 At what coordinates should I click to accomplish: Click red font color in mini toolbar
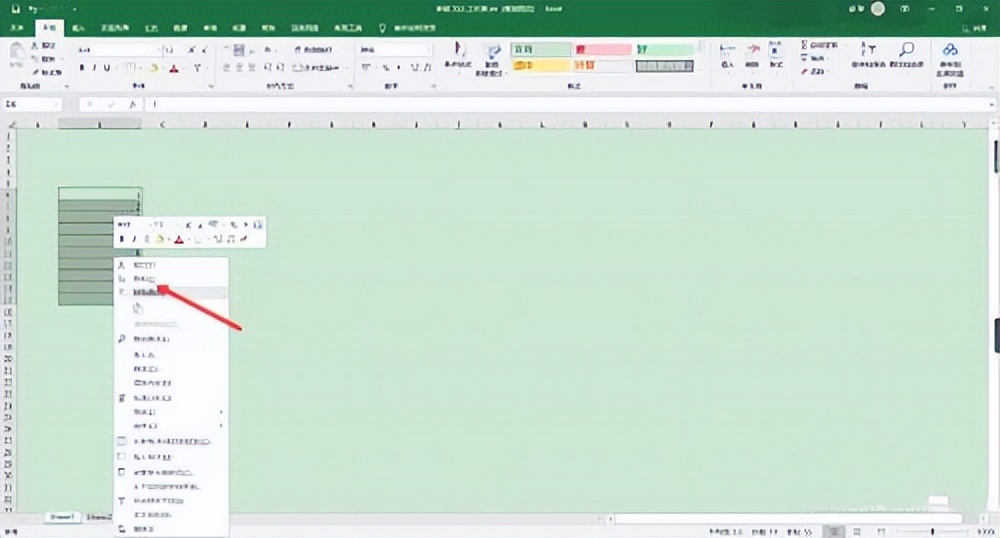(179, 239)
